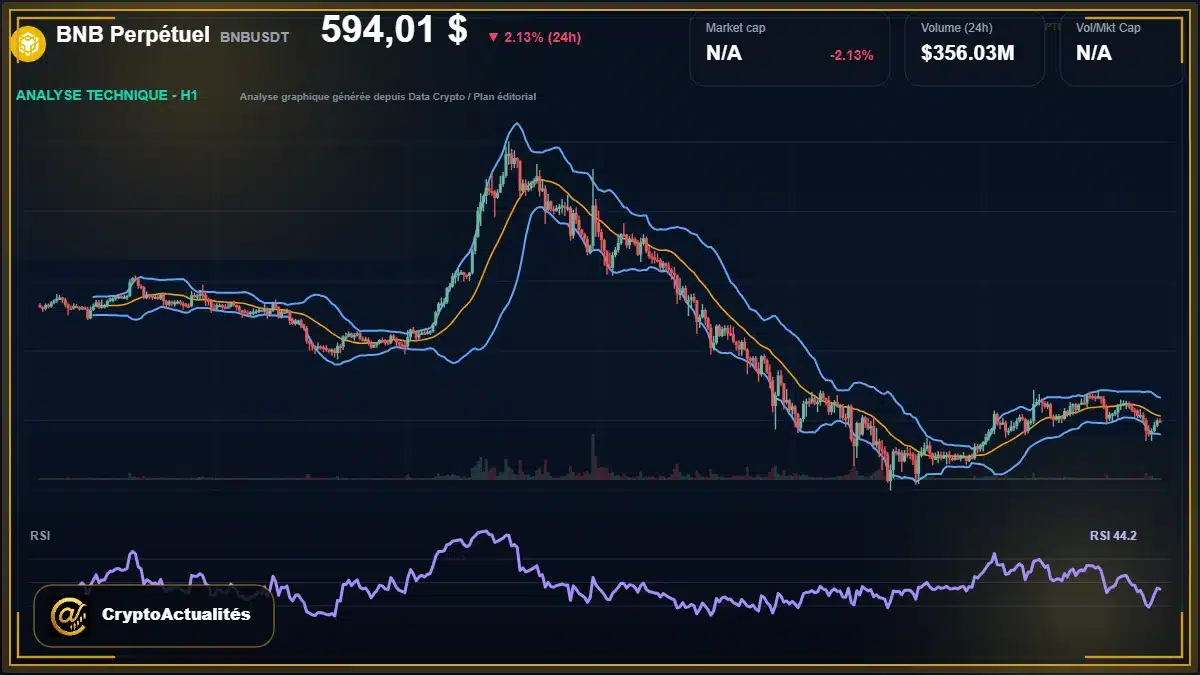Image resolution: width=1200 pixels, height=675 pixels.
Task: Click the -2.13% value in Market cap card
Action: click(x=852, y=55)
